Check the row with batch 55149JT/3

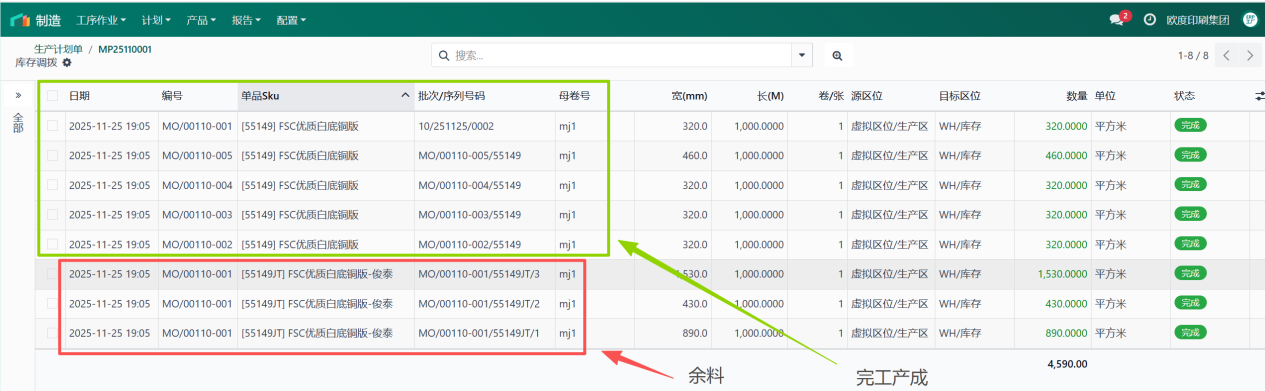52,274
